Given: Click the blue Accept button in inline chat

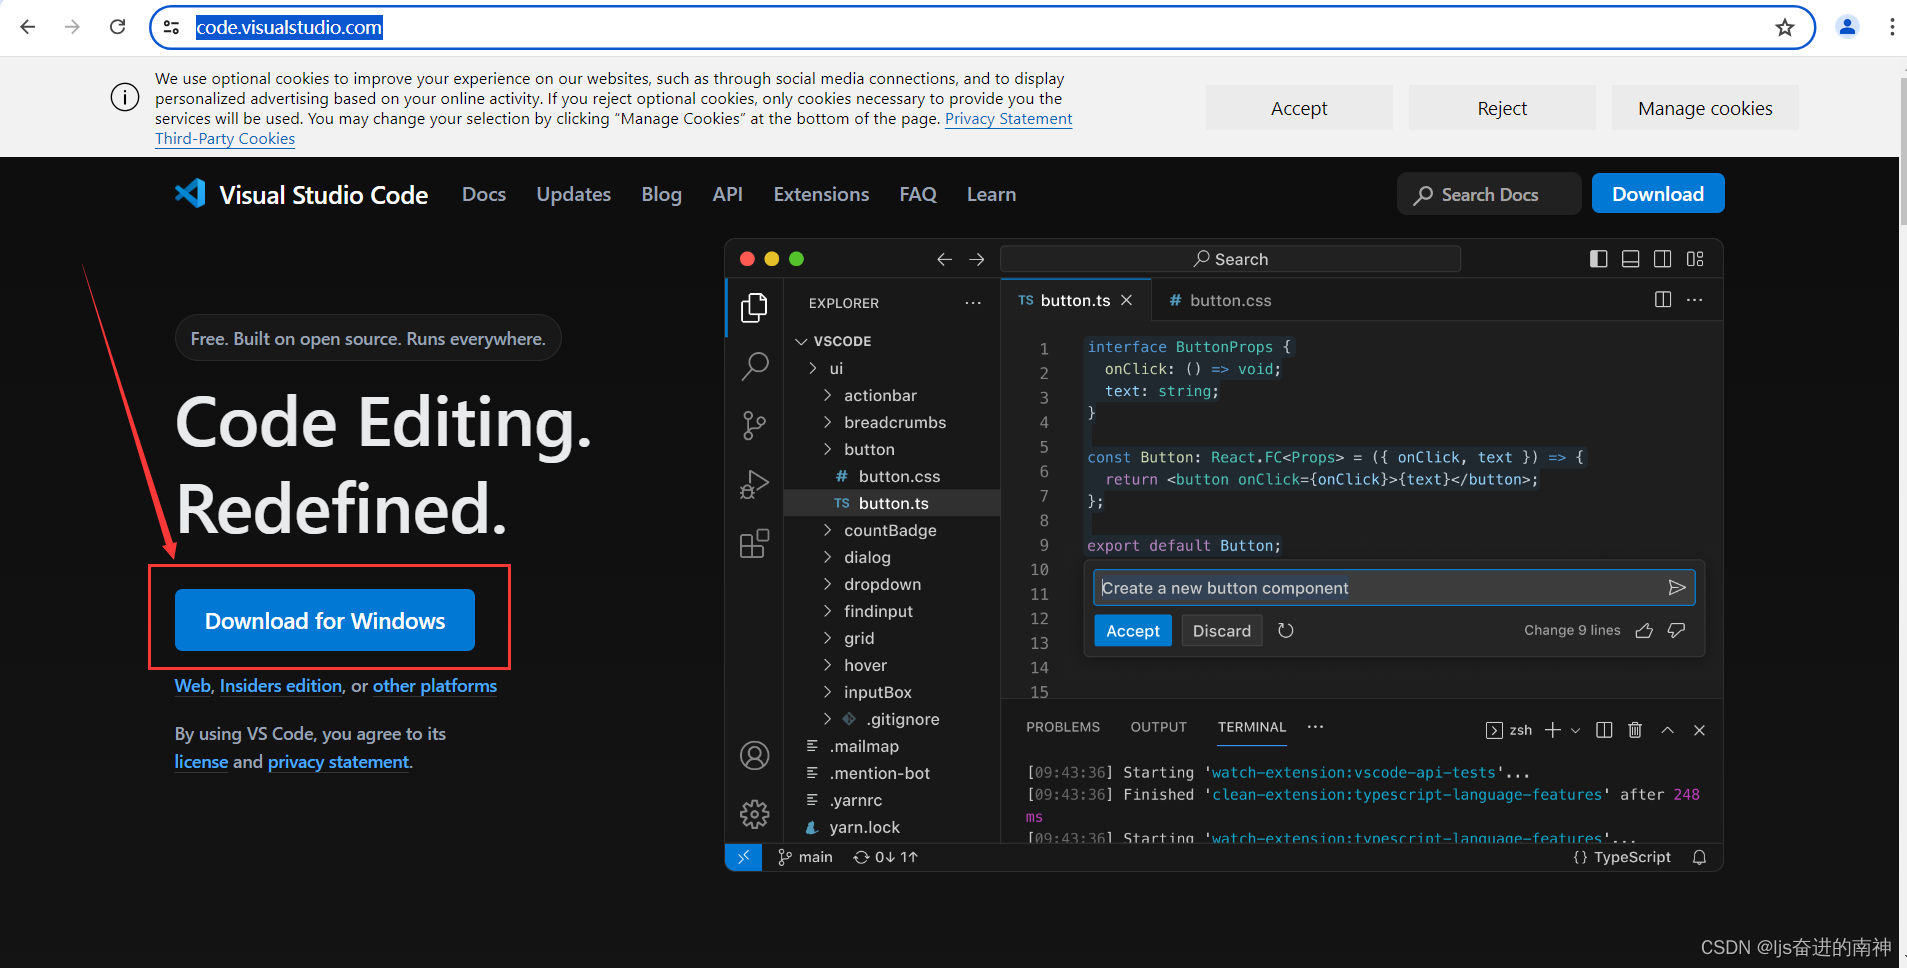Looking at the screenshot, I should (x=1133, y=631).
